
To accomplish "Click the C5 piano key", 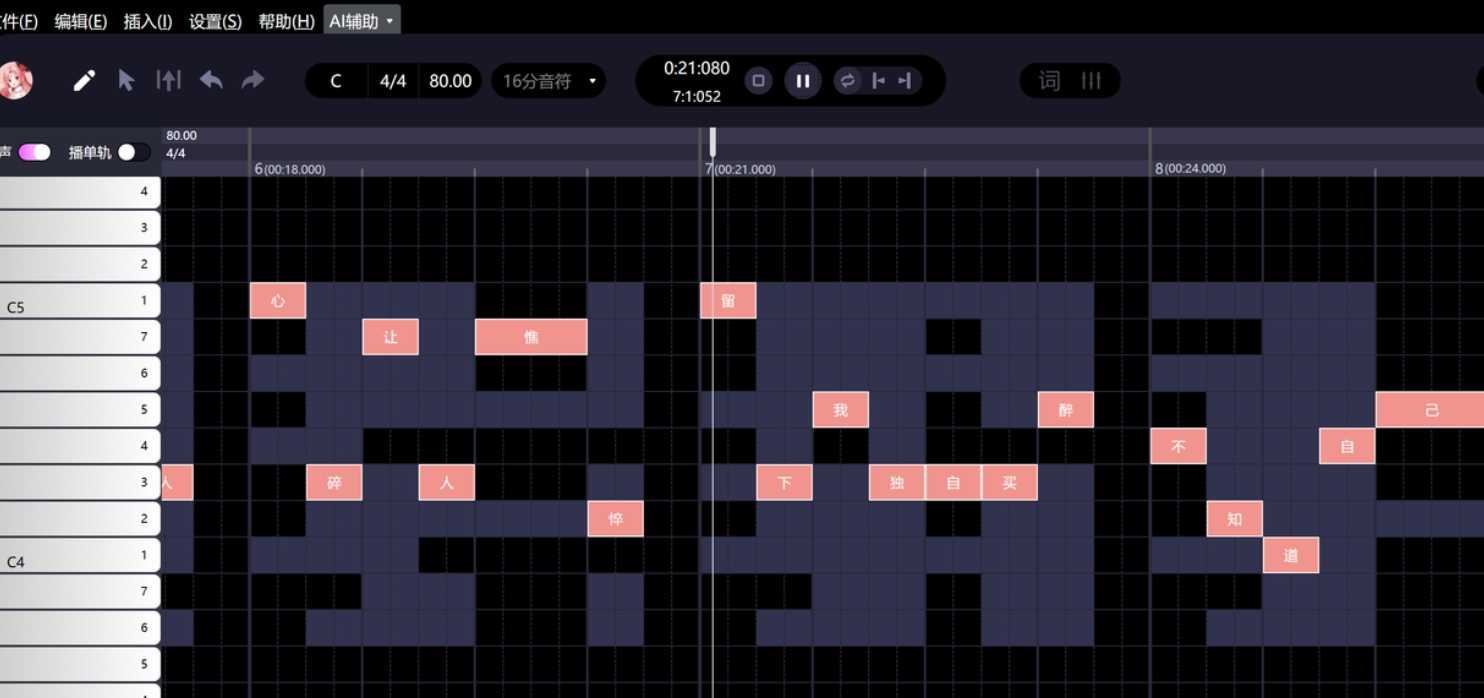I will 80,300.
